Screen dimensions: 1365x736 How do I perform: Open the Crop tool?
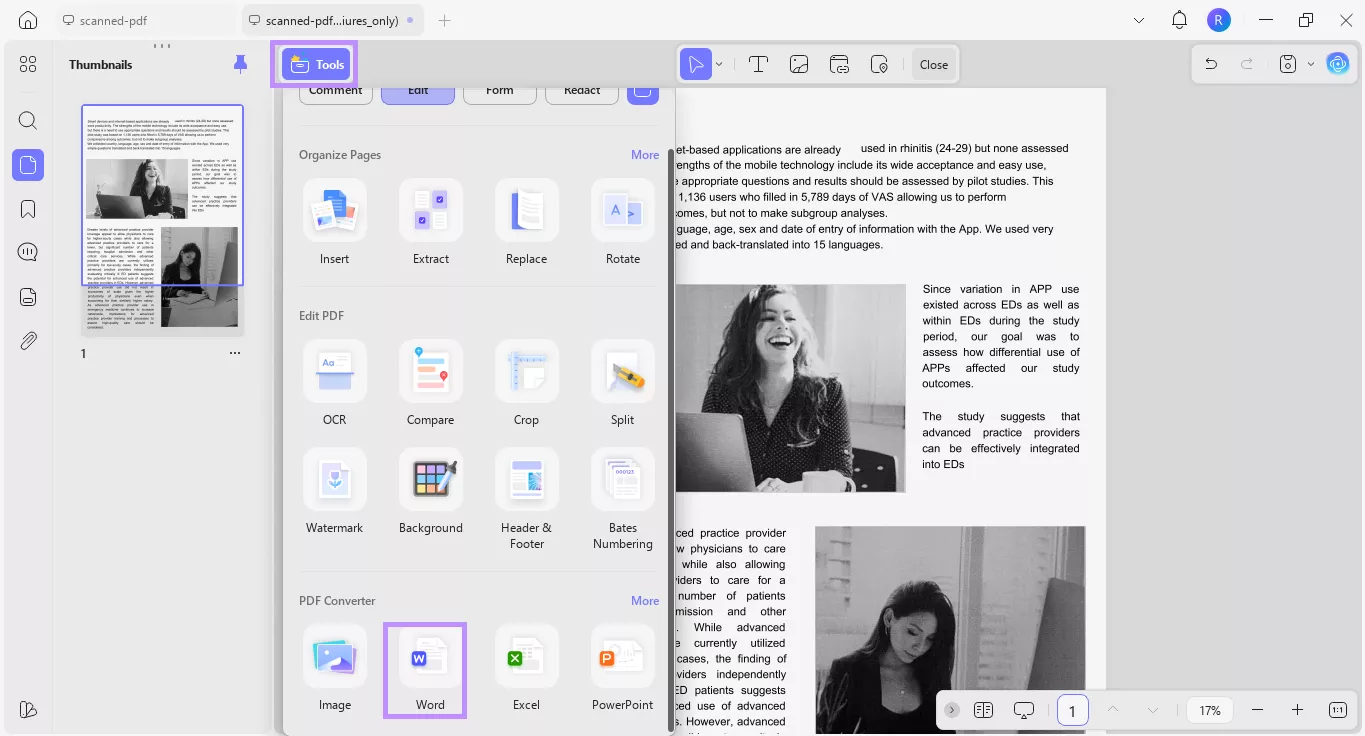pos(526,372)
